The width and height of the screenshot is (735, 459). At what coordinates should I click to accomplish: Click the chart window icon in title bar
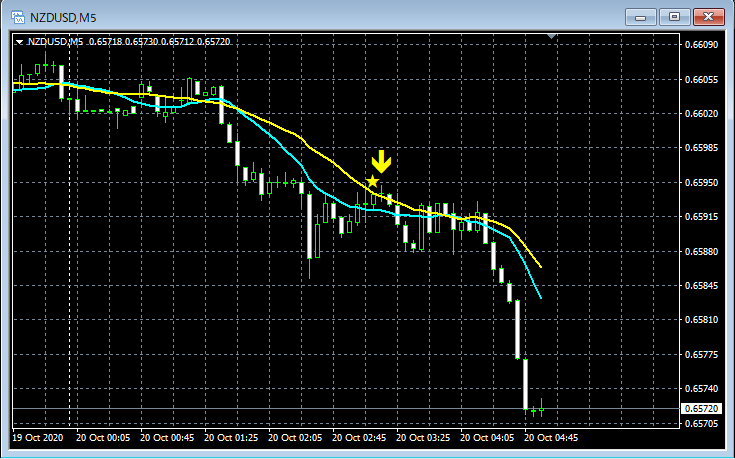click(18, 17)
